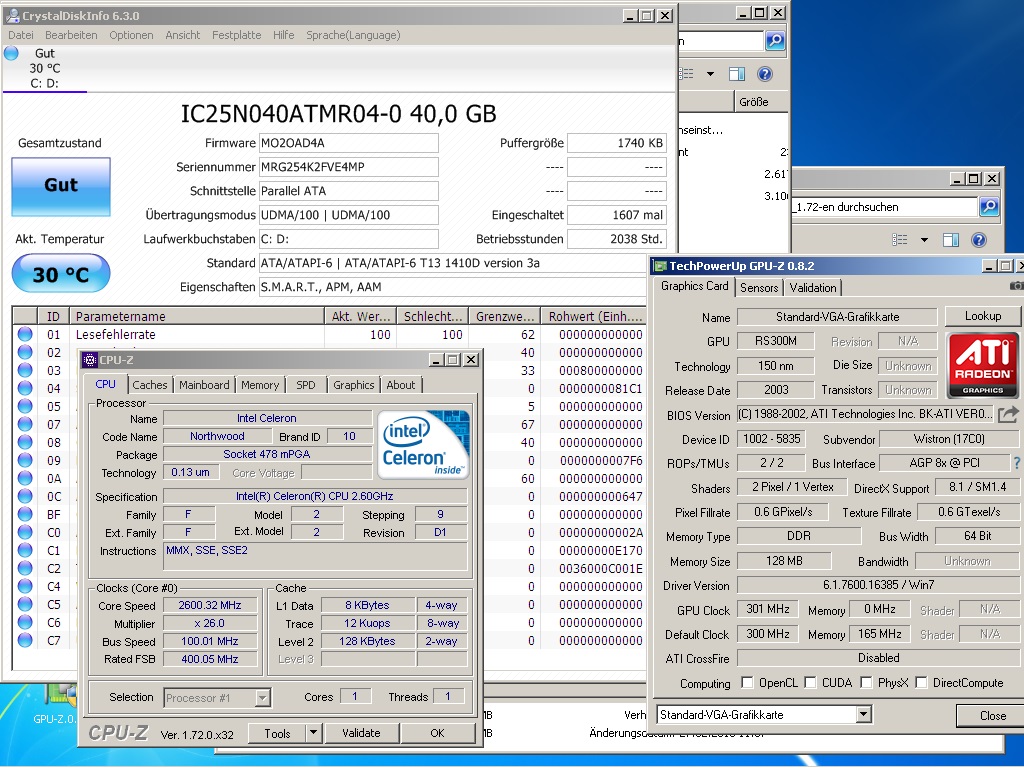Click the Parametername column header
1024x768 pixels.
197,317
